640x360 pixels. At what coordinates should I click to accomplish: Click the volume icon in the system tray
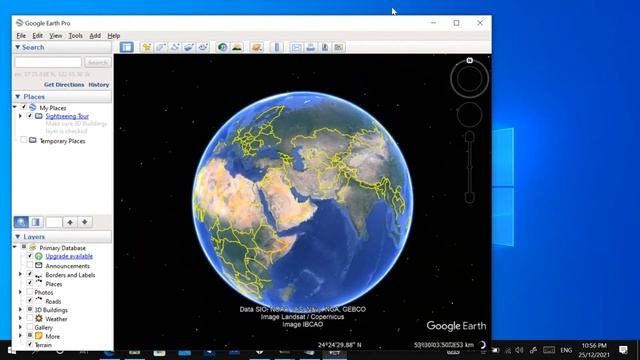(519, 350)
